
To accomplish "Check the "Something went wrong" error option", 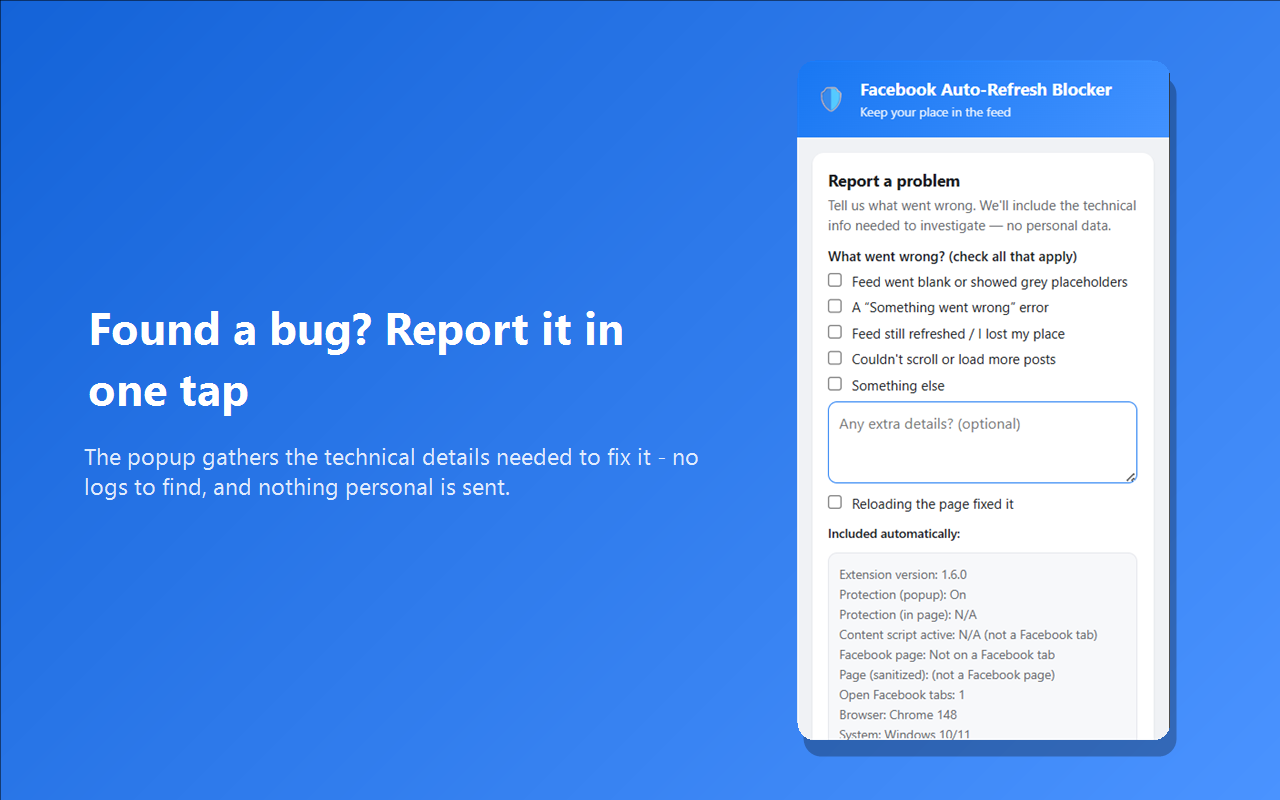I will [835, 306].
